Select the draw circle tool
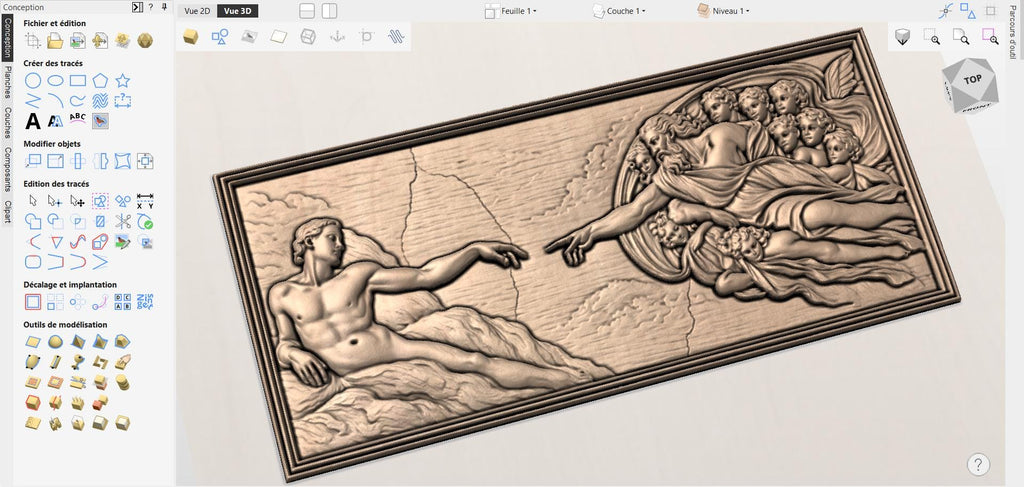Viewport: 1024px width, 487px height. coord(33,81)
